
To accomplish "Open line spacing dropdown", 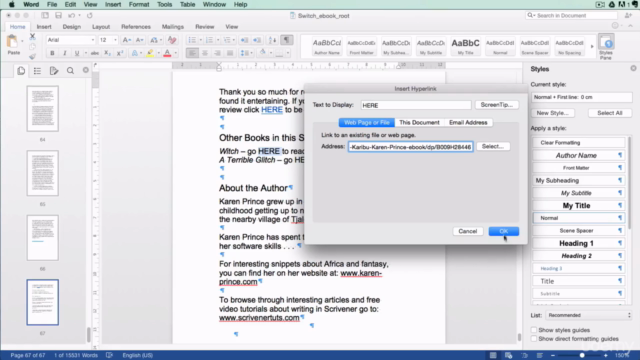I will tap(246, 53).
